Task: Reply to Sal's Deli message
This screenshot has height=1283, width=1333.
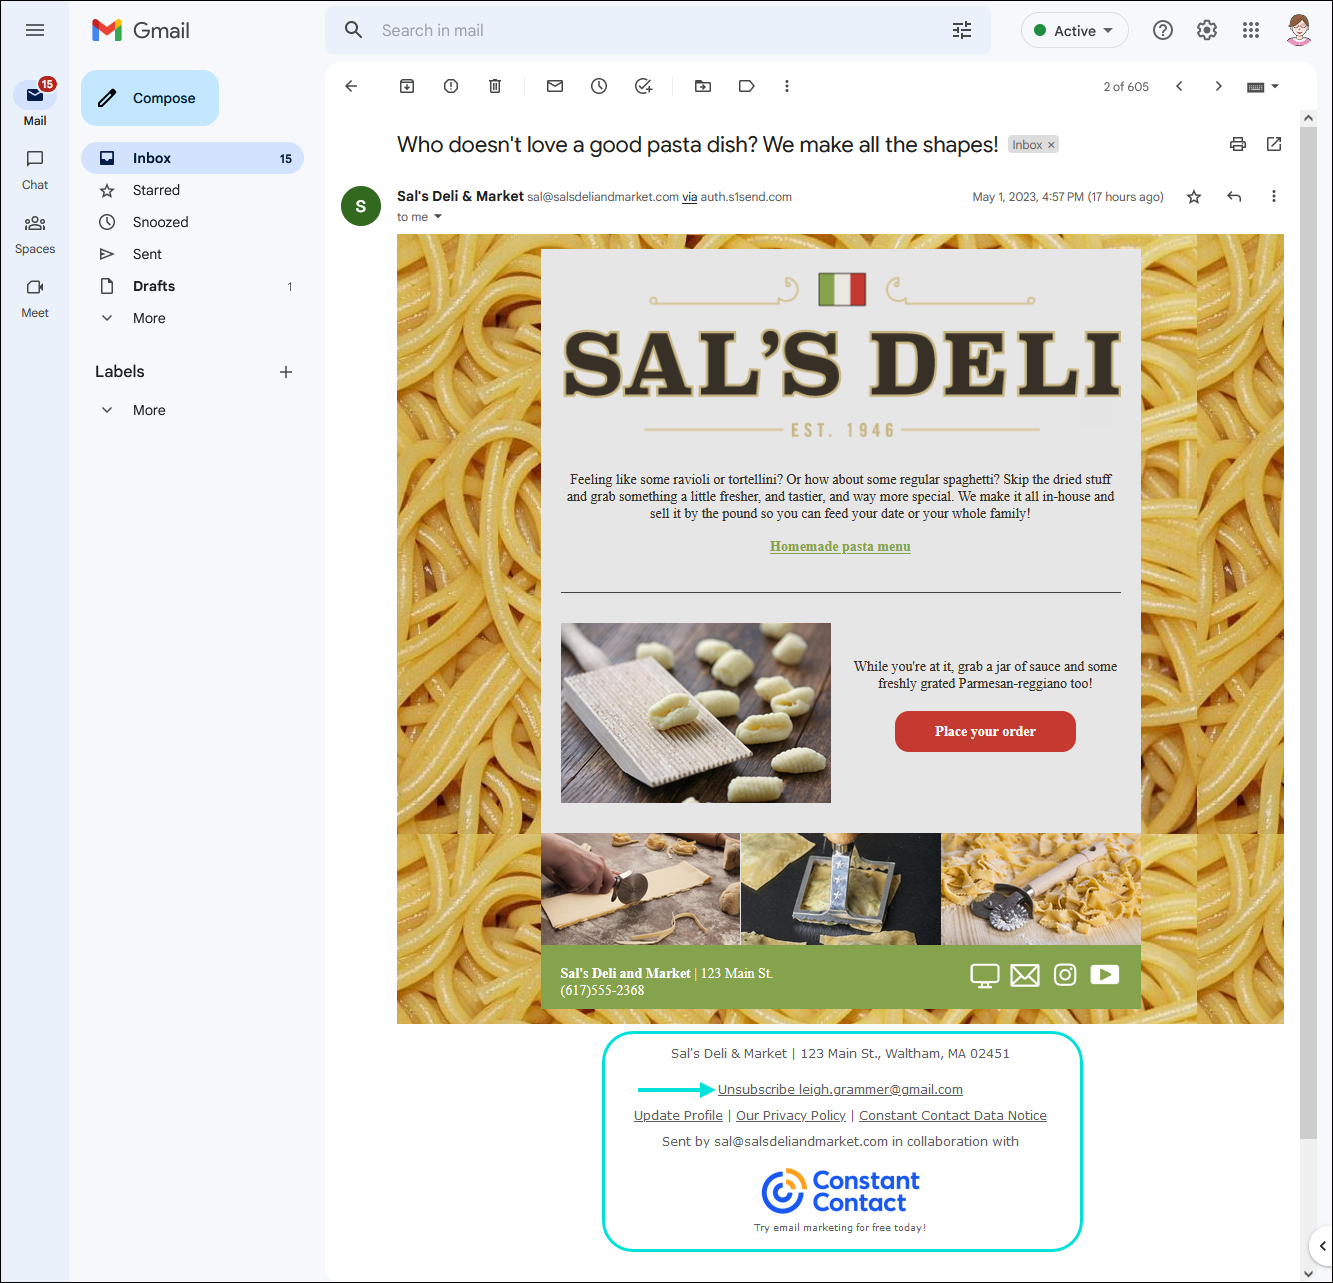Action: [1234, 197]
